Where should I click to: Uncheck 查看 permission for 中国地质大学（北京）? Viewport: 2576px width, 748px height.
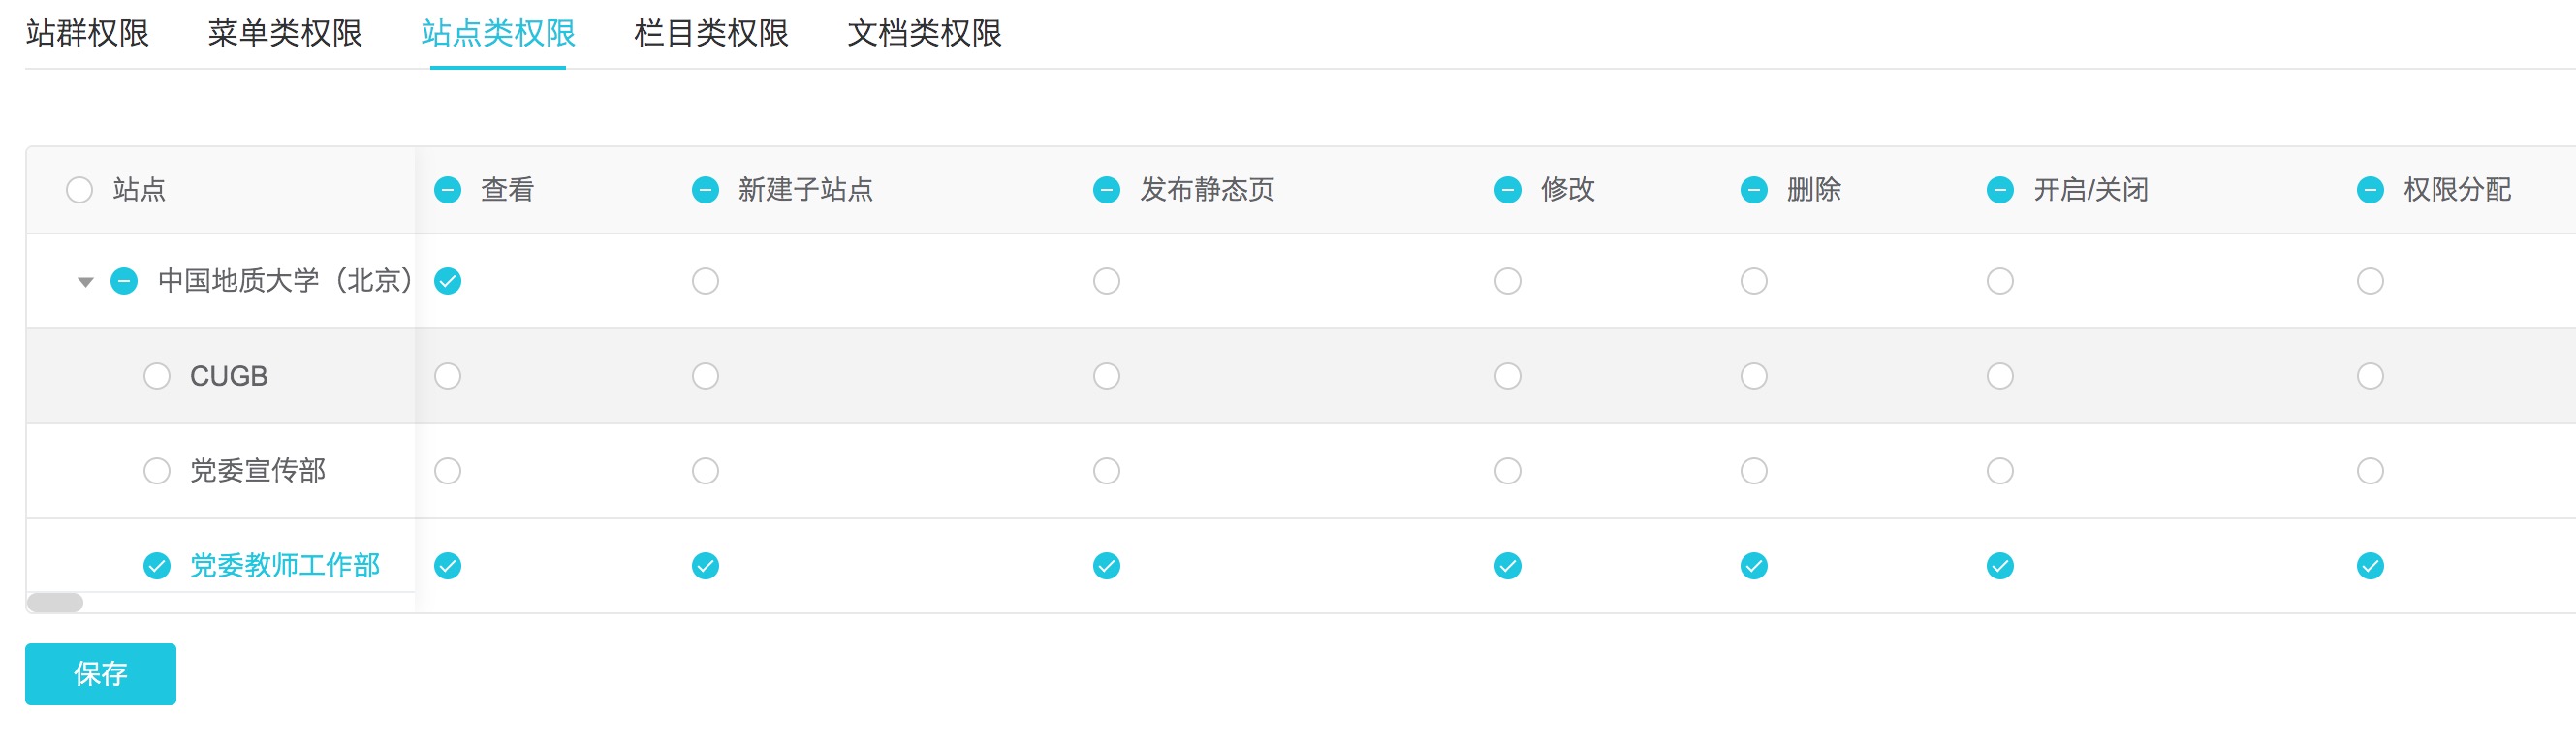point(448,282)
